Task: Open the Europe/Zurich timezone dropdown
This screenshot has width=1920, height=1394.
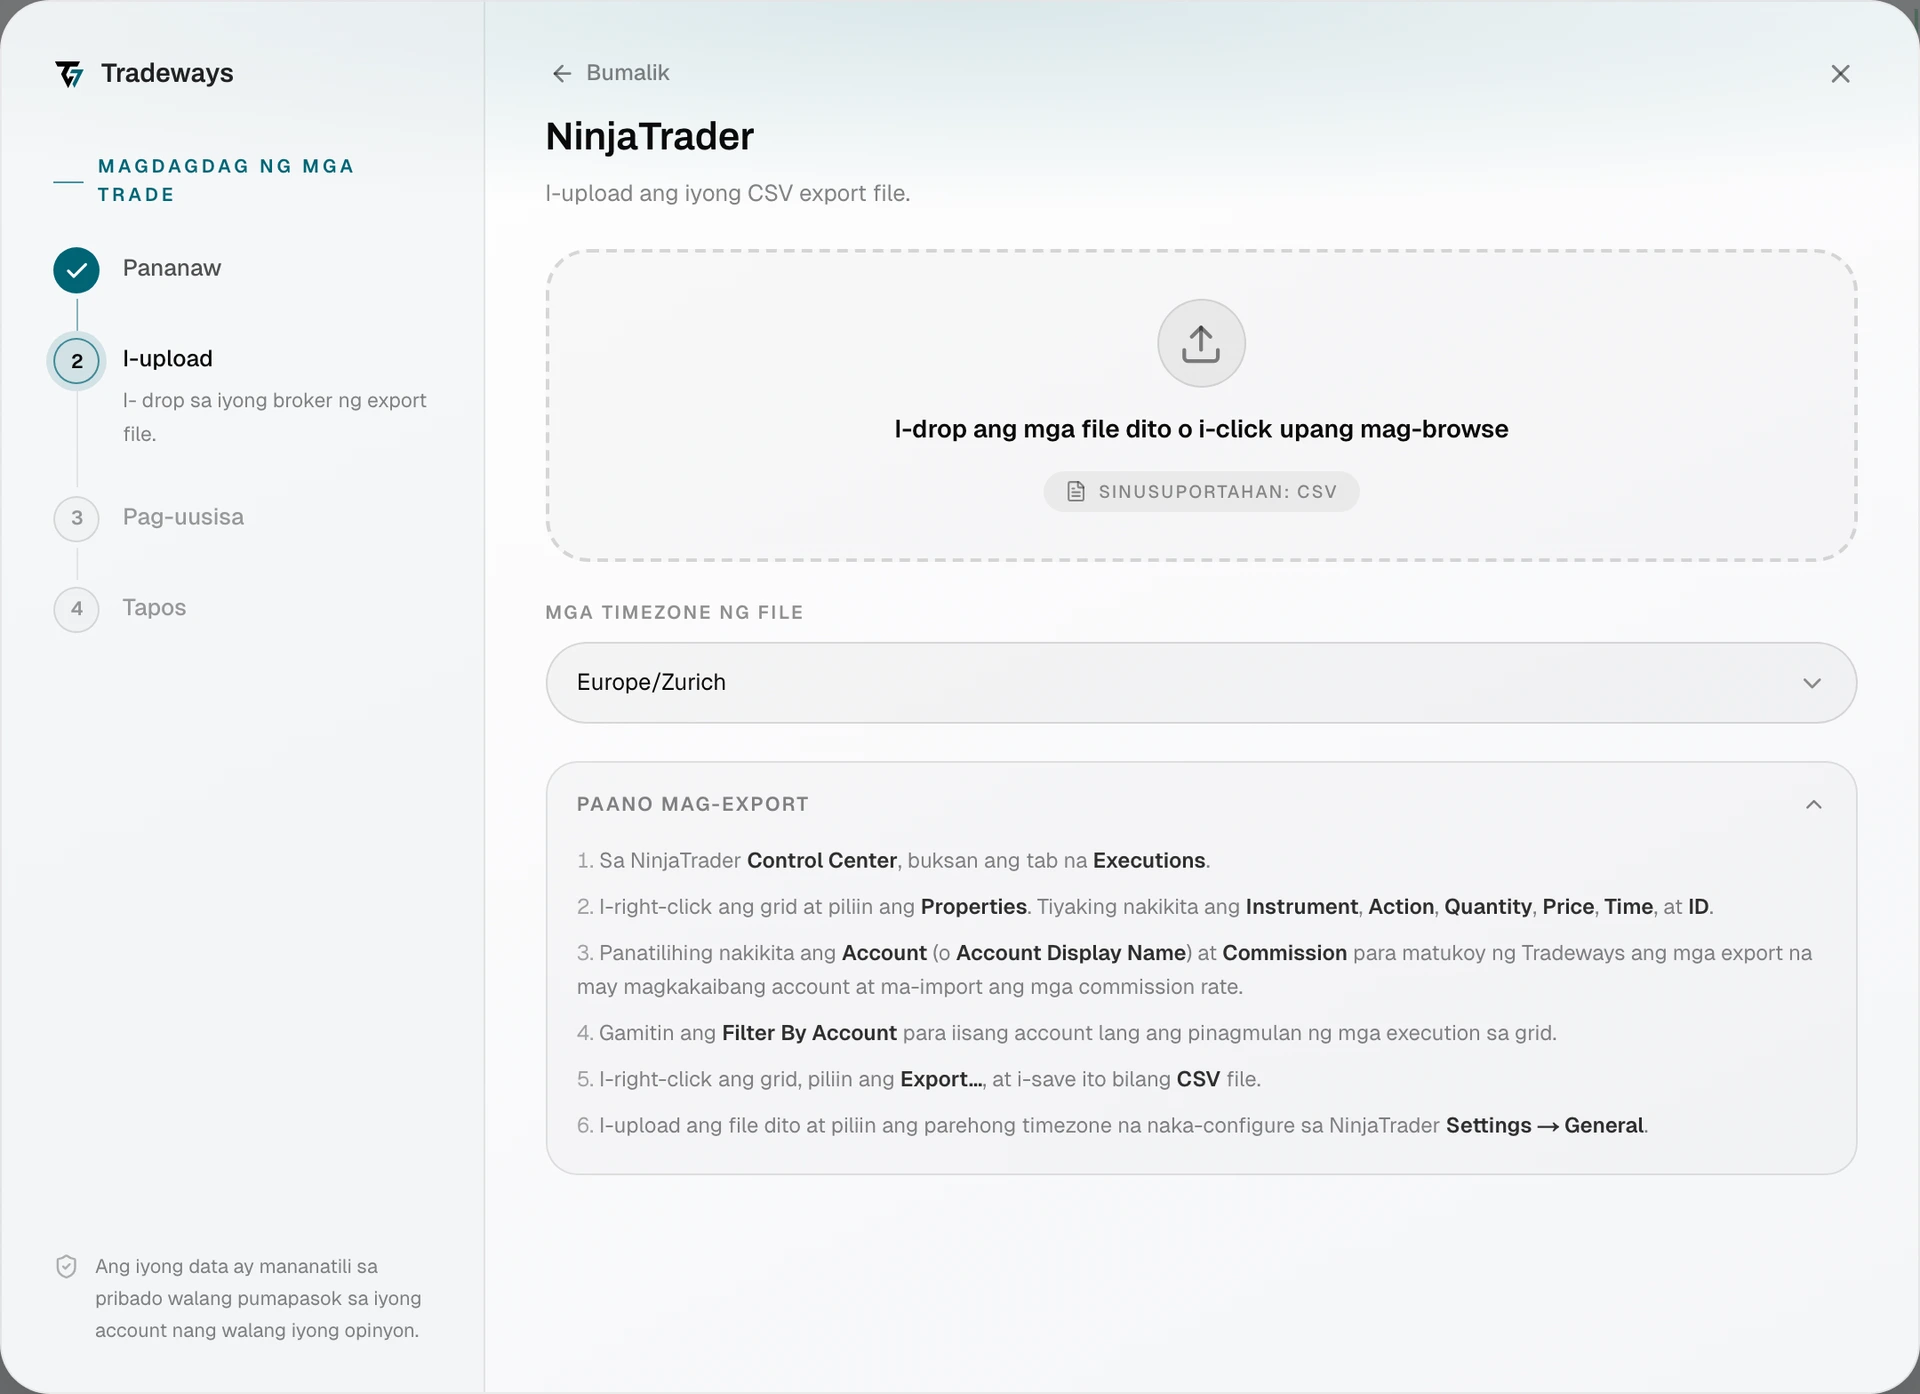Action: click(1201, 683)
